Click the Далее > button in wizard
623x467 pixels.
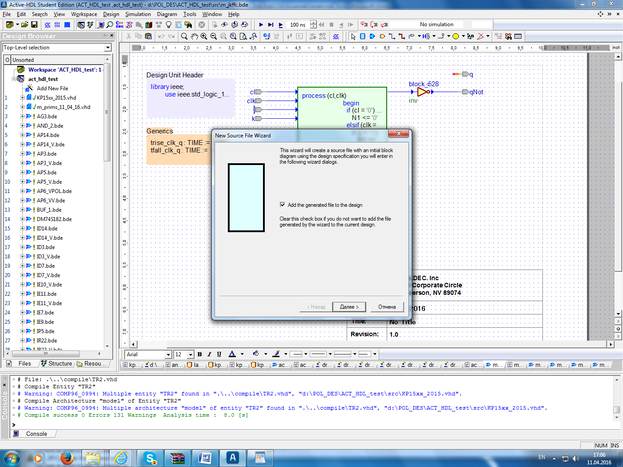click(x=350, y=306)
